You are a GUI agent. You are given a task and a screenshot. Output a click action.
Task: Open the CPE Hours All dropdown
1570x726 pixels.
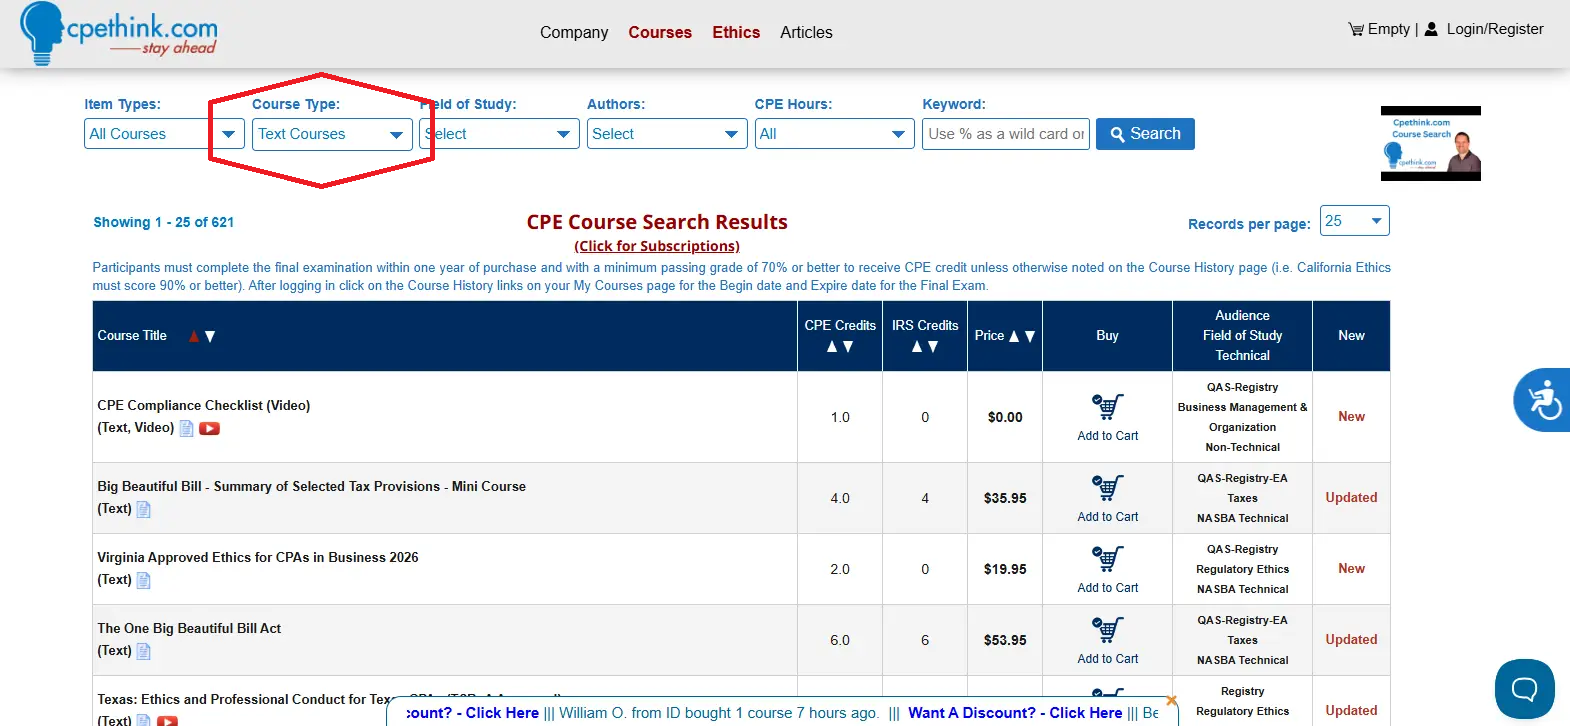(835, 134)
